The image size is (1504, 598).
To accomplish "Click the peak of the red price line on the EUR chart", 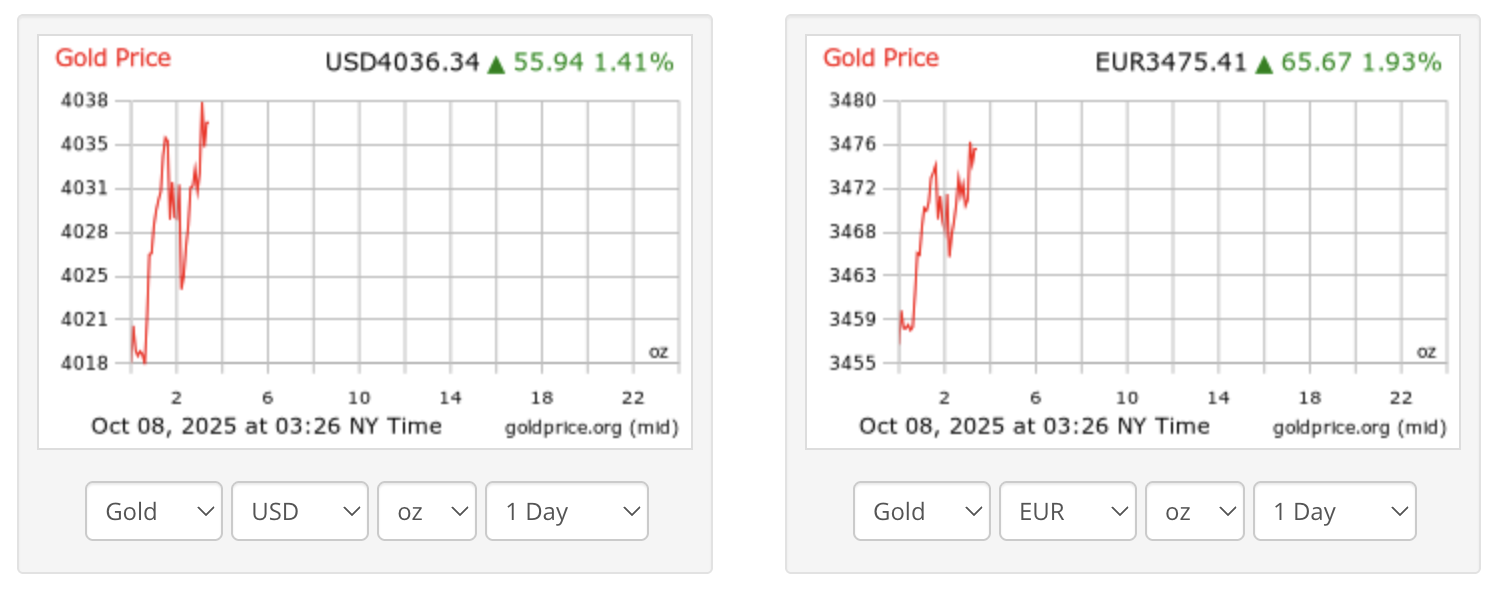I will [972, 143].
